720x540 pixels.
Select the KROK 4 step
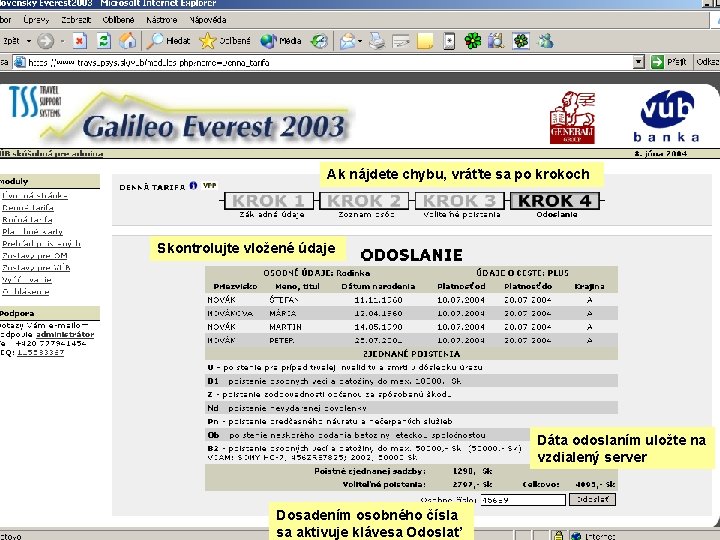(555, 201)
